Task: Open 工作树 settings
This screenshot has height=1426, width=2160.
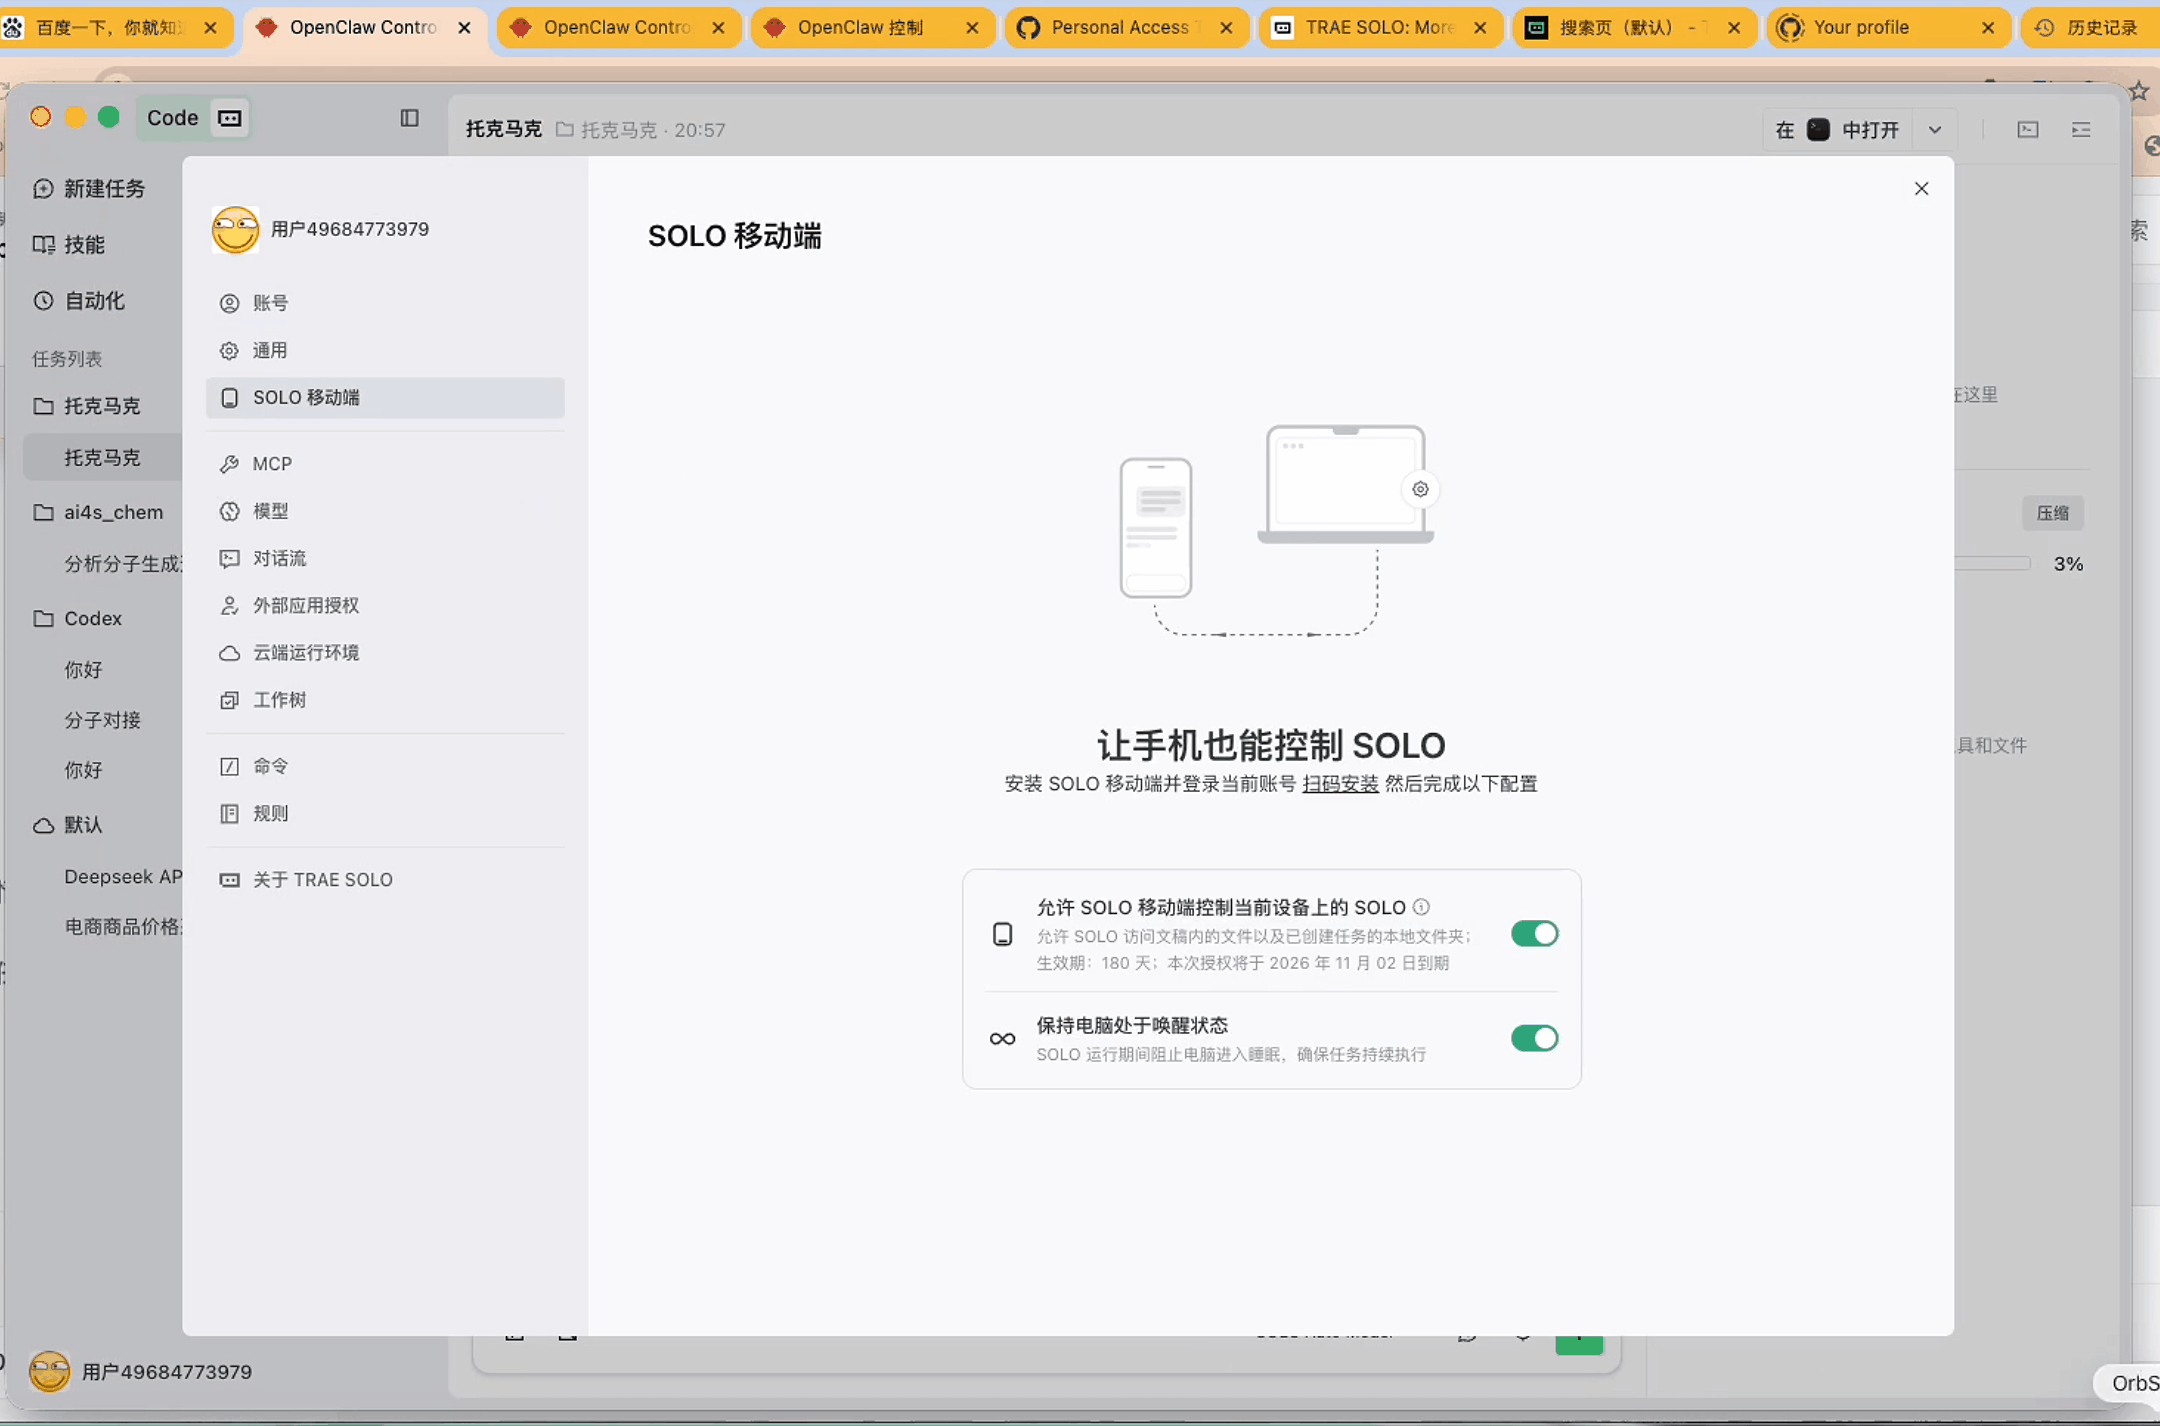Action: tap(385, 700)
